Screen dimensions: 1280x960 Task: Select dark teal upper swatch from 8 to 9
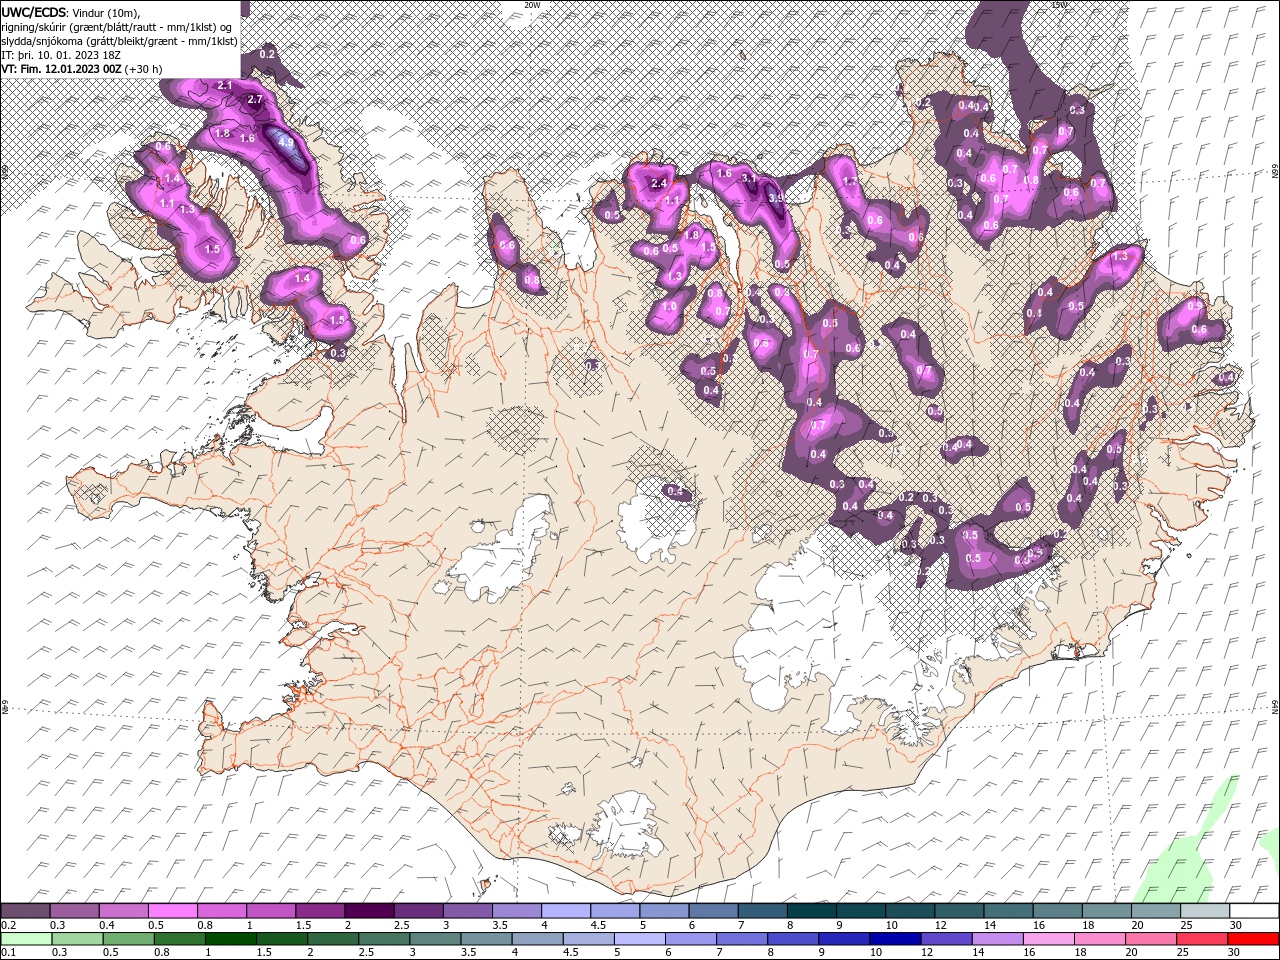tap(812, 911)
